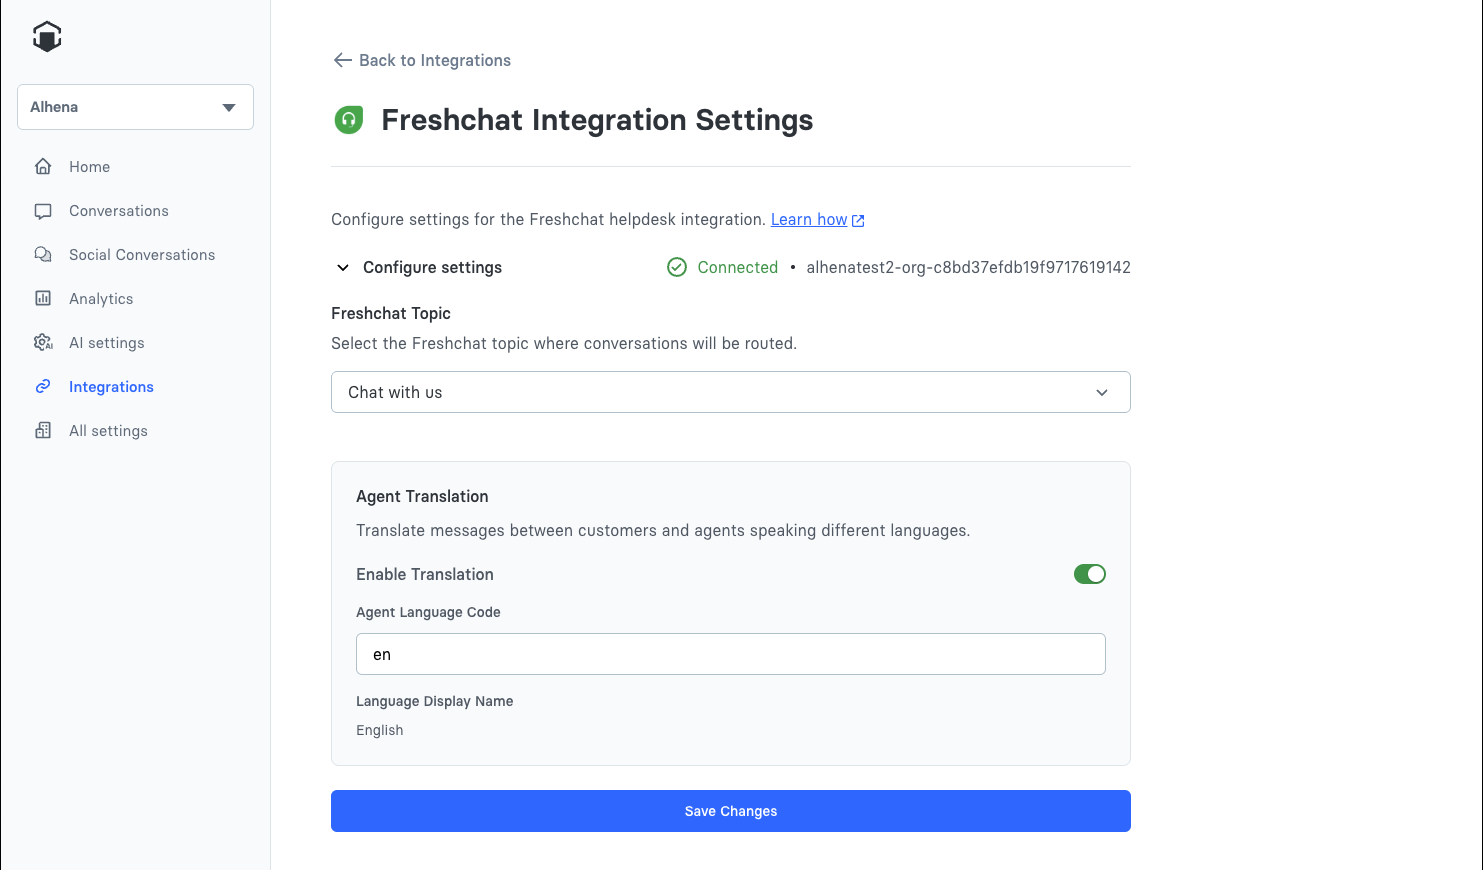
Task: Go to Analytics in the sidebar
Action: click(x=101, y=299)
